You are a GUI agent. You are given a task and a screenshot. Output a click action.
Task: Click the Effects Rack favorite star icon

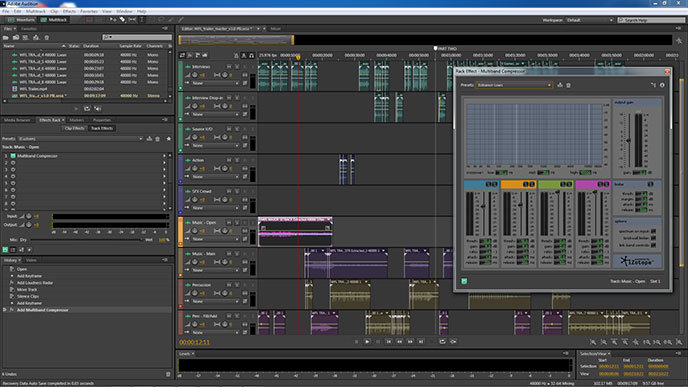pos(168,139)
